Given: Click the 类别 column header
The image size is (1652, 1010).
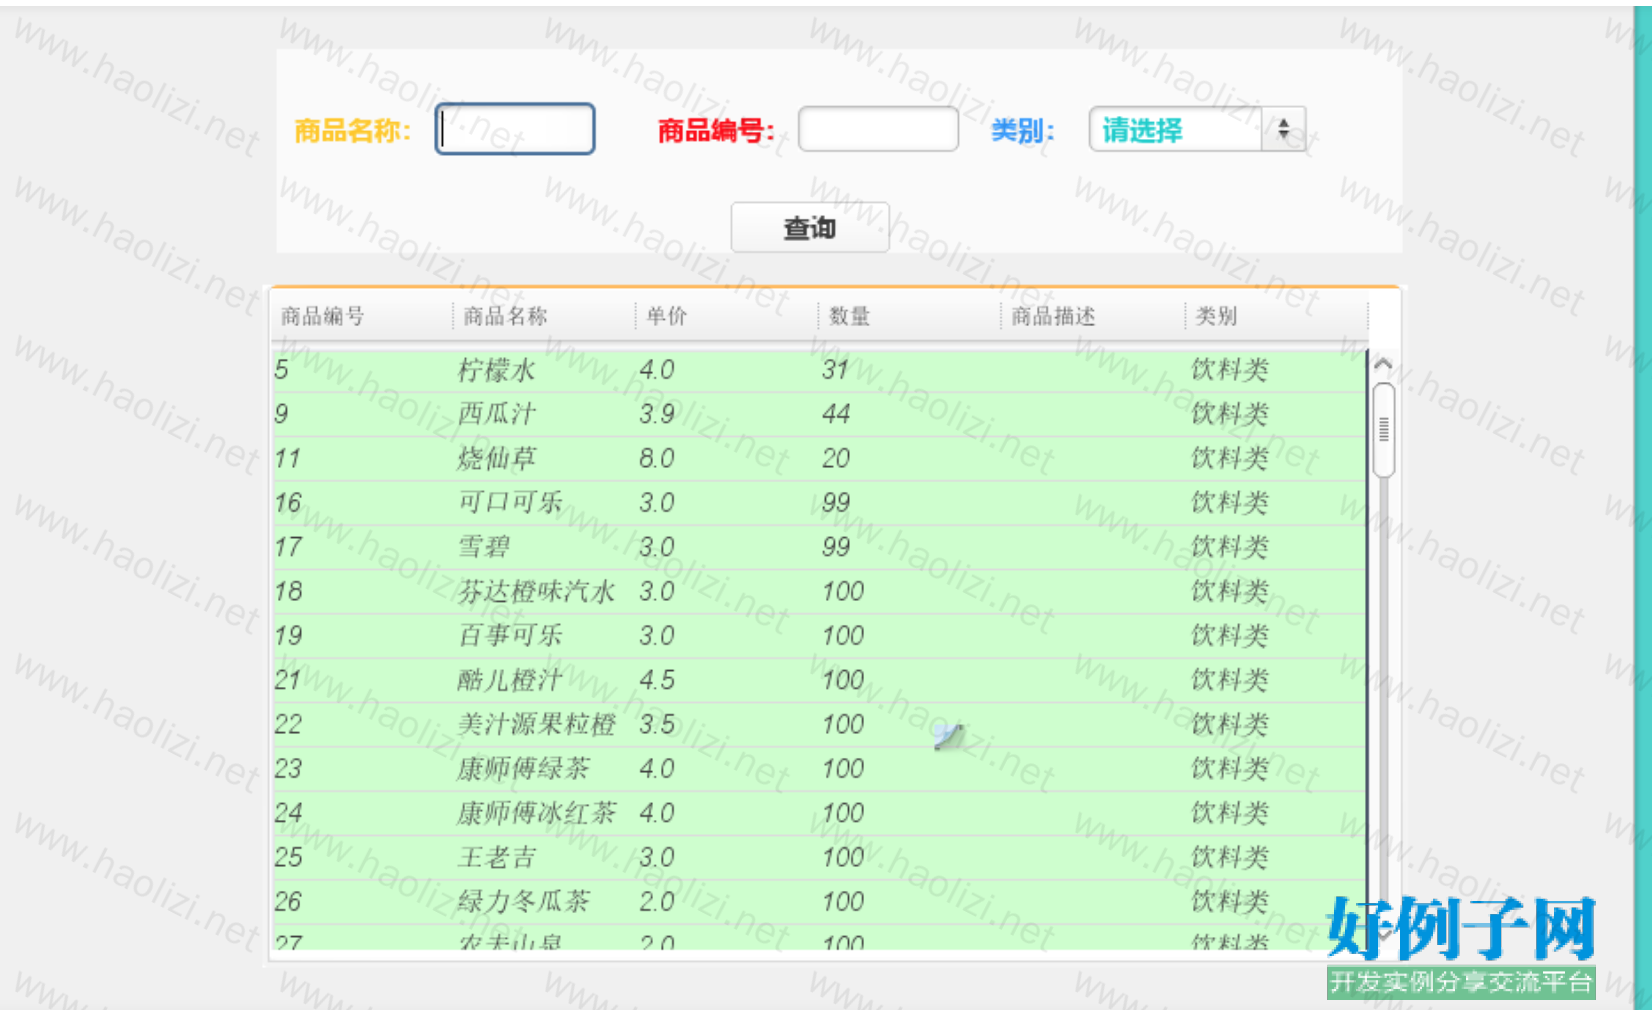Looking at the screenshot, I should click(x=1216, y=316).
